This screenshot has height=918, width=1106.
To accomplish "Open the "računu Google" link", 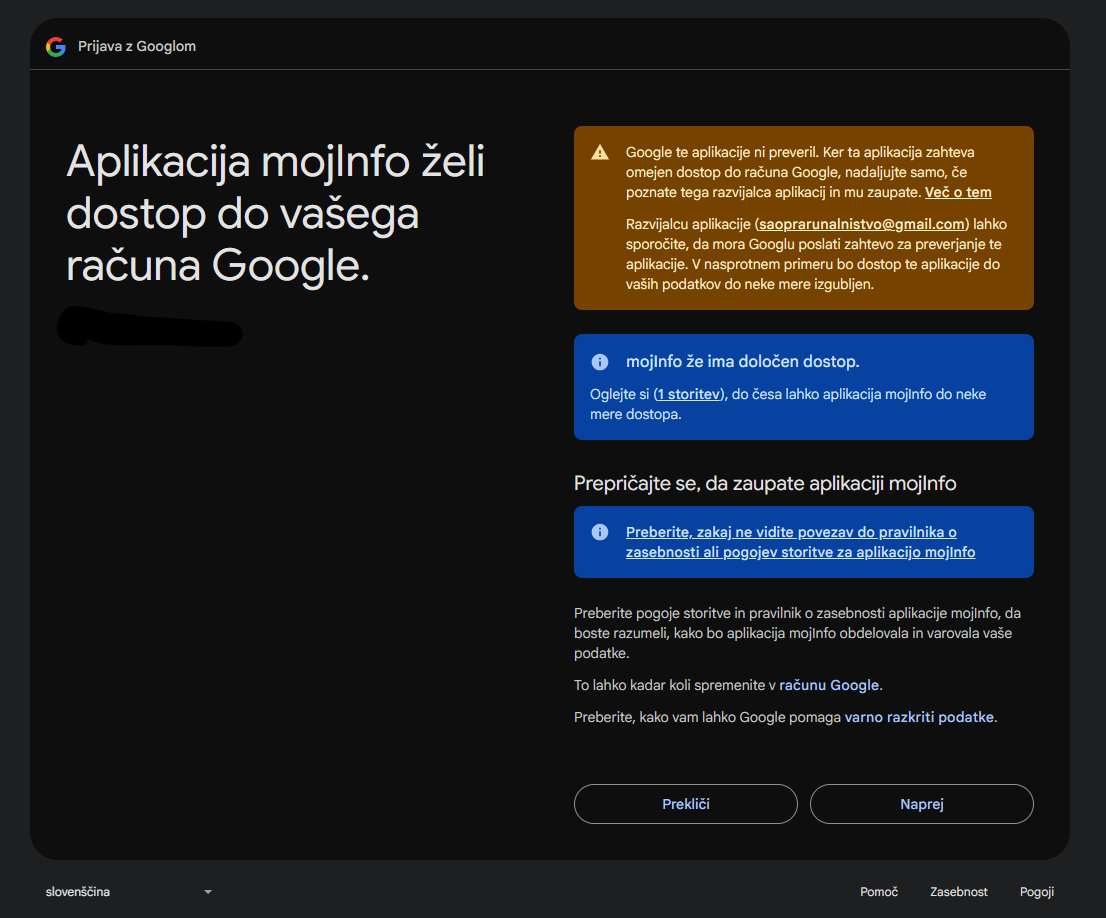I will [x=829, y=685].
